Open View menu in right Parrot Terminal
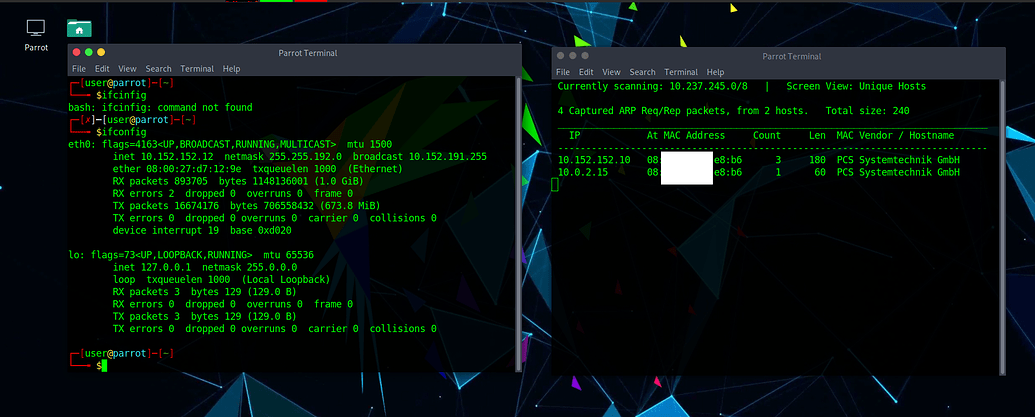 tap(612, 72)
